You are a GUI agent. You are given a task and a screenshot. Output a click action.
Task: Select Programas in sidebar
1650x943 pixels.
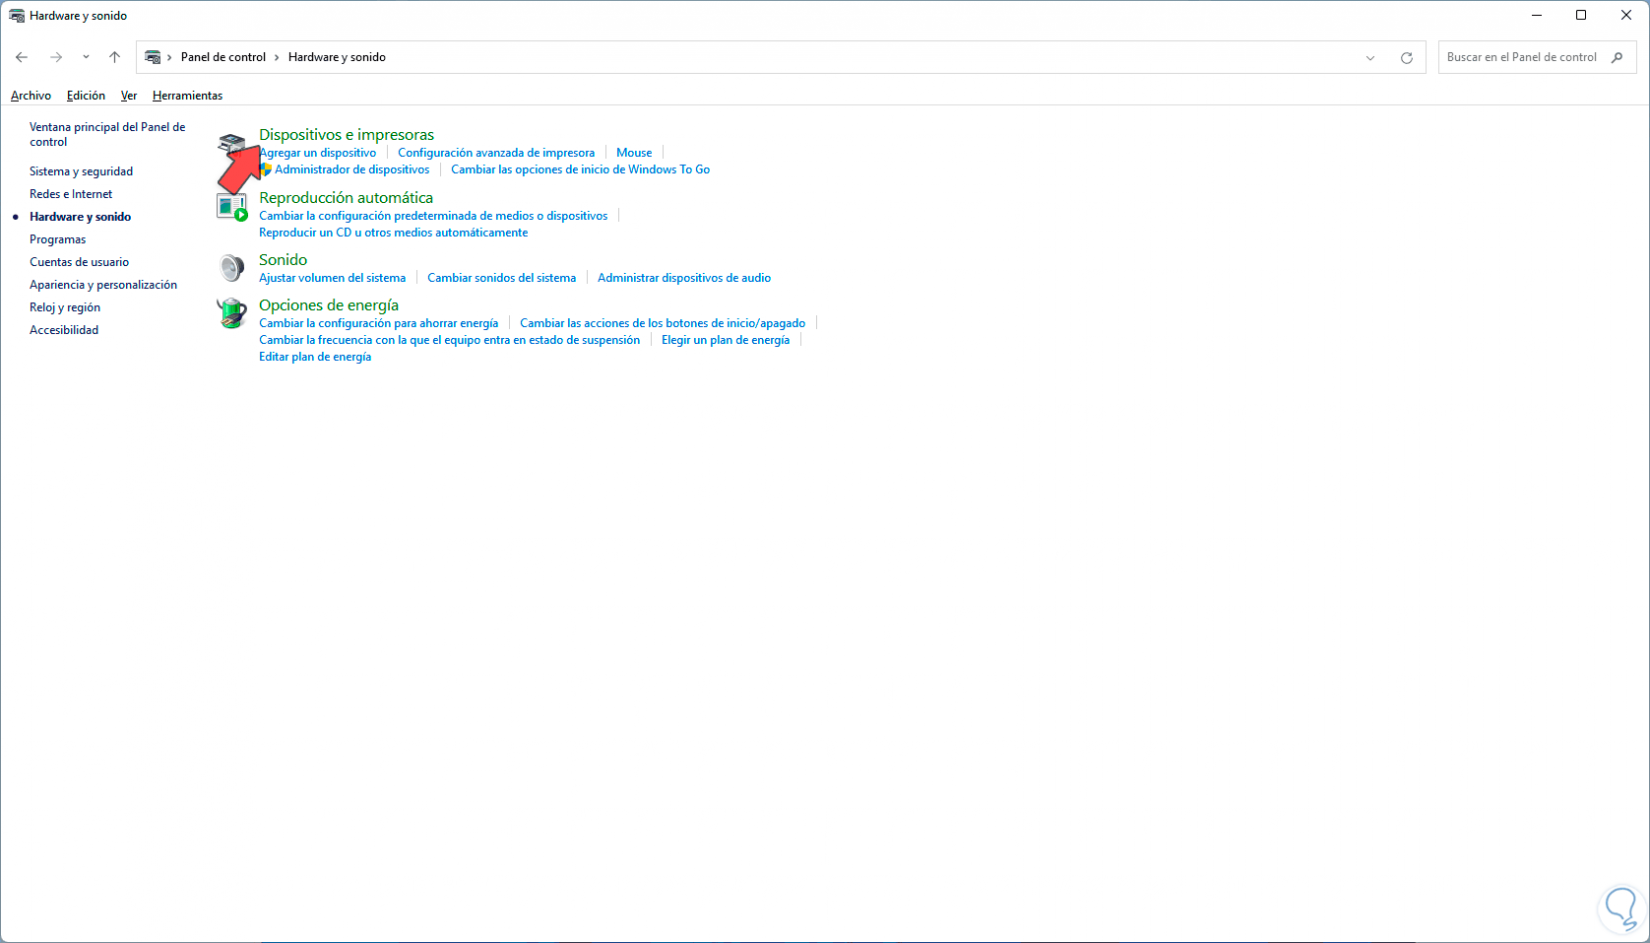point(58,240)
